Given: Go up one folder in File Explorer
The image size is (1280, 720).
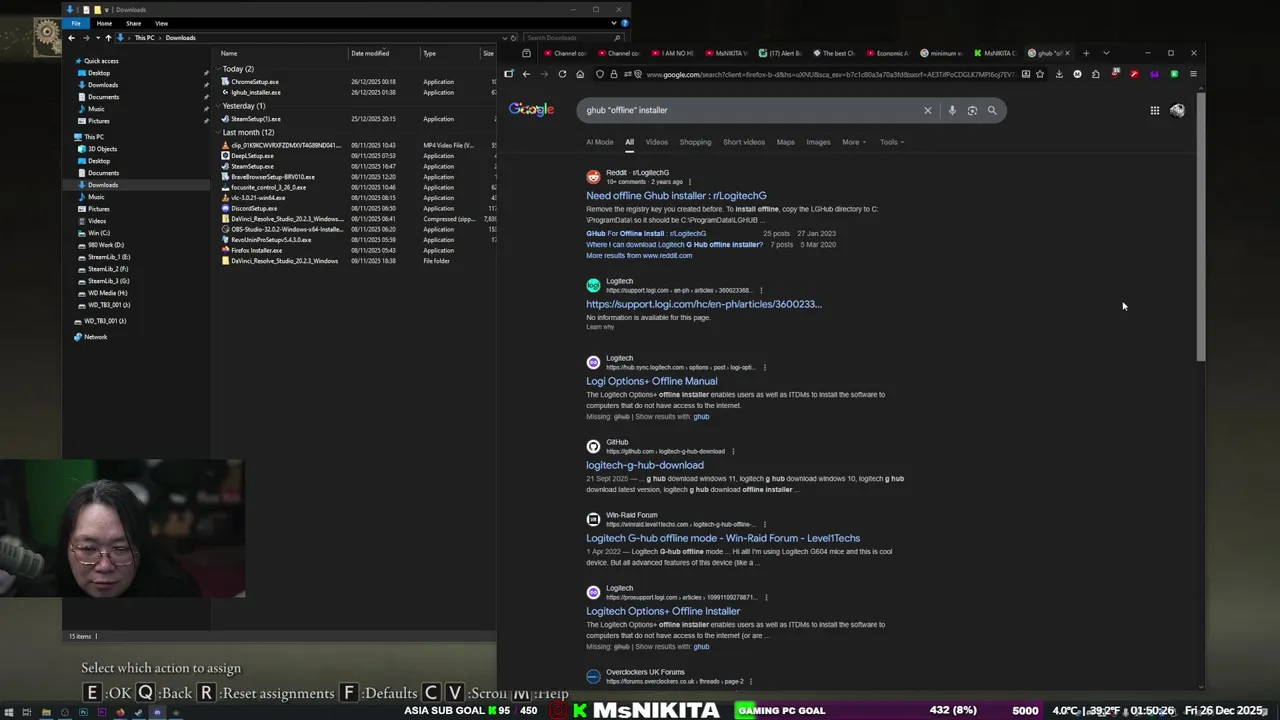Looking at the screenshot, I should (x=108, y=38).
